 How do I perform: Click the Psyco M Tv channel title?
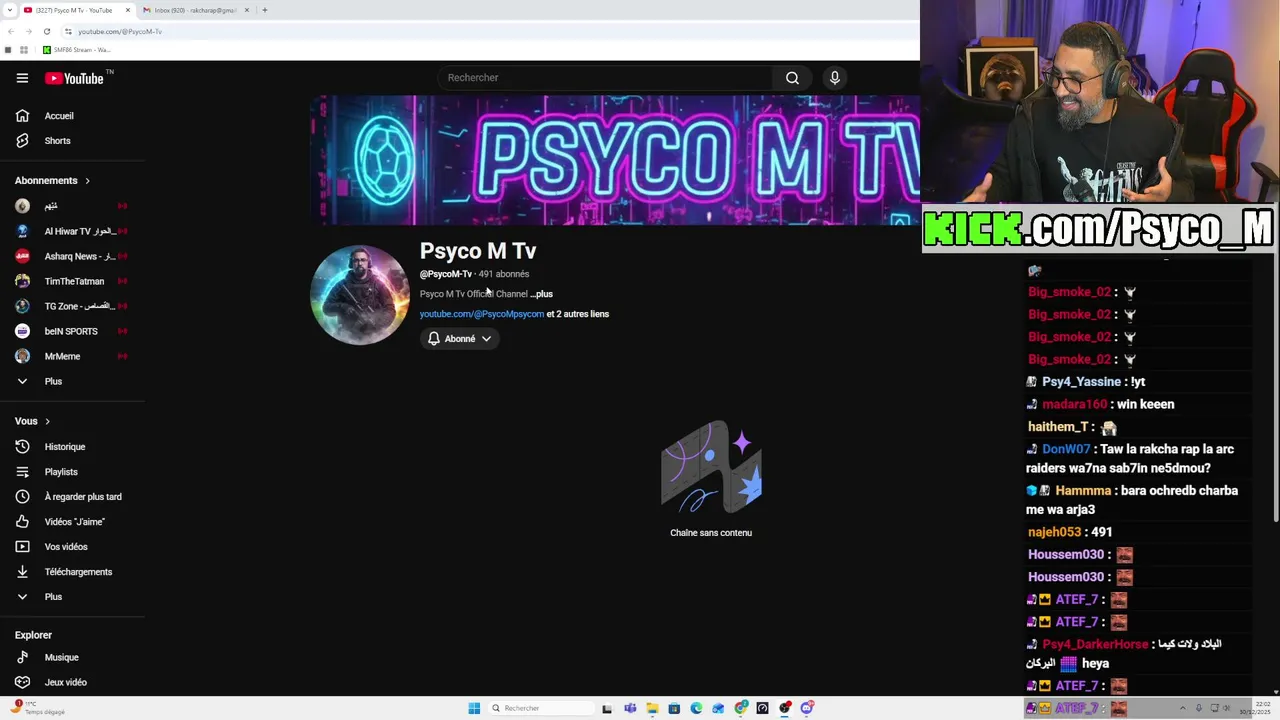point(478,251)
